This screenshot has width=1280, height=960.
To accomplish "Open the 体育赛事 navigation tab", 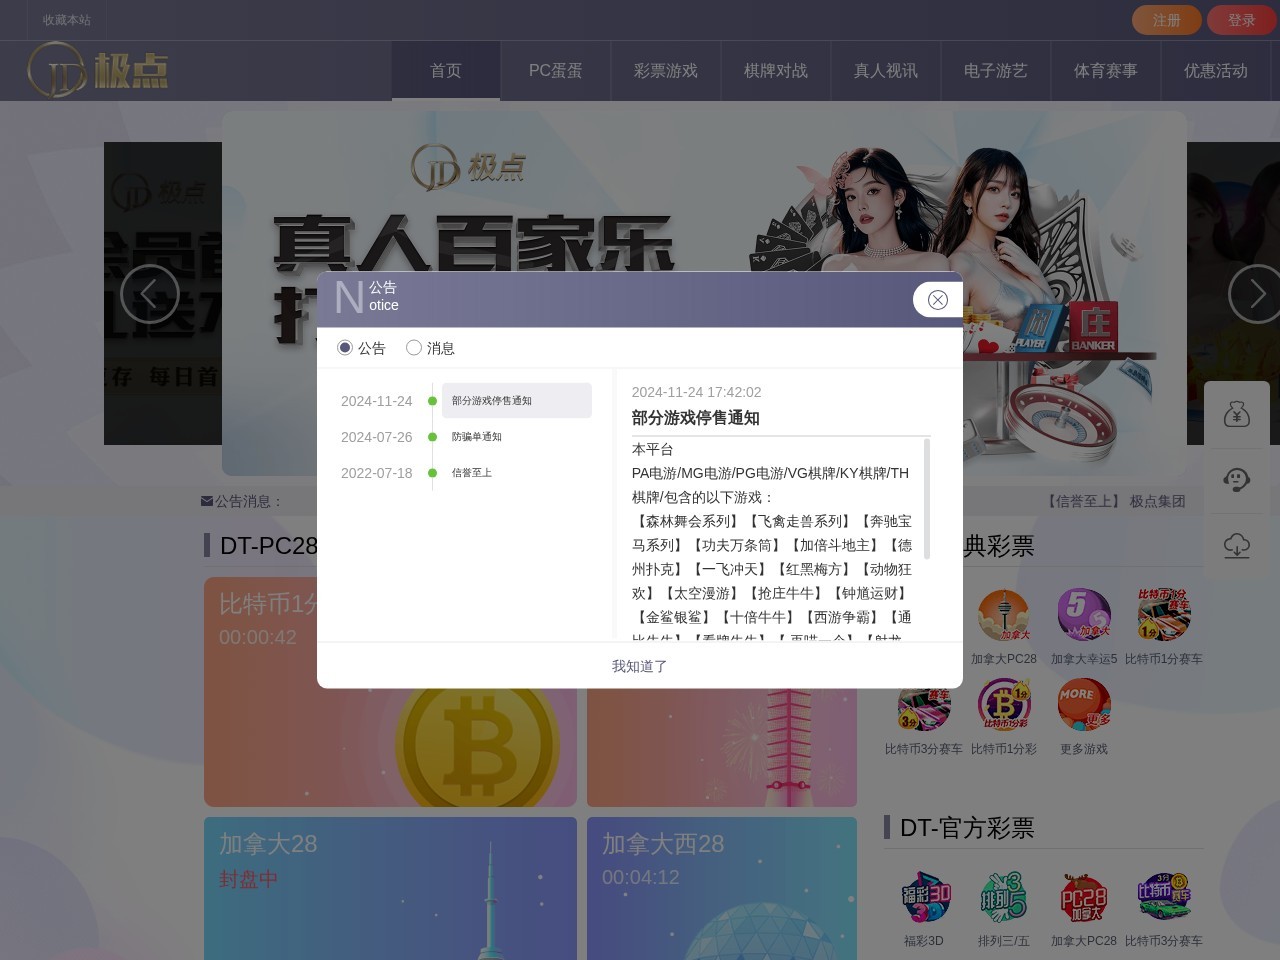I will pos(1106,71).
